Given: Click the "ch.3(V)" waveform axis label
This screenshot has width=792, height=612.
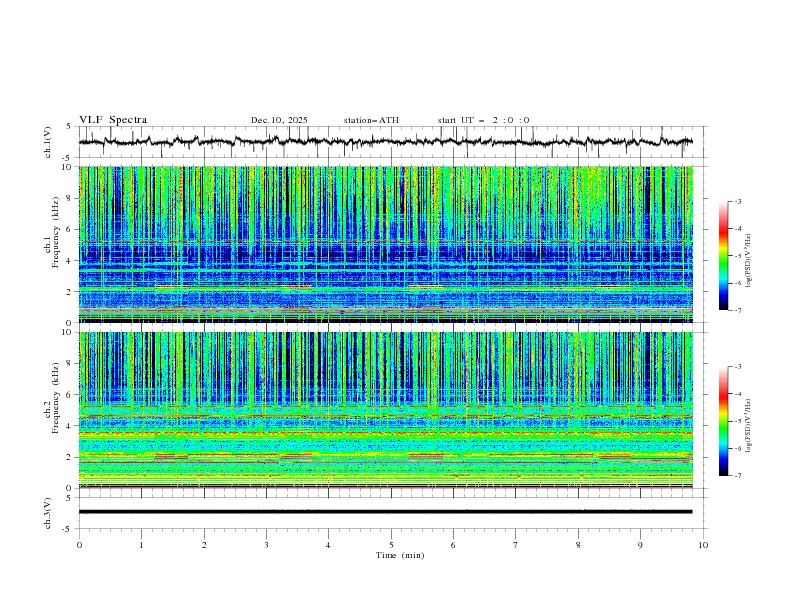Looking at the screenshot, I should tap(48, 513).
